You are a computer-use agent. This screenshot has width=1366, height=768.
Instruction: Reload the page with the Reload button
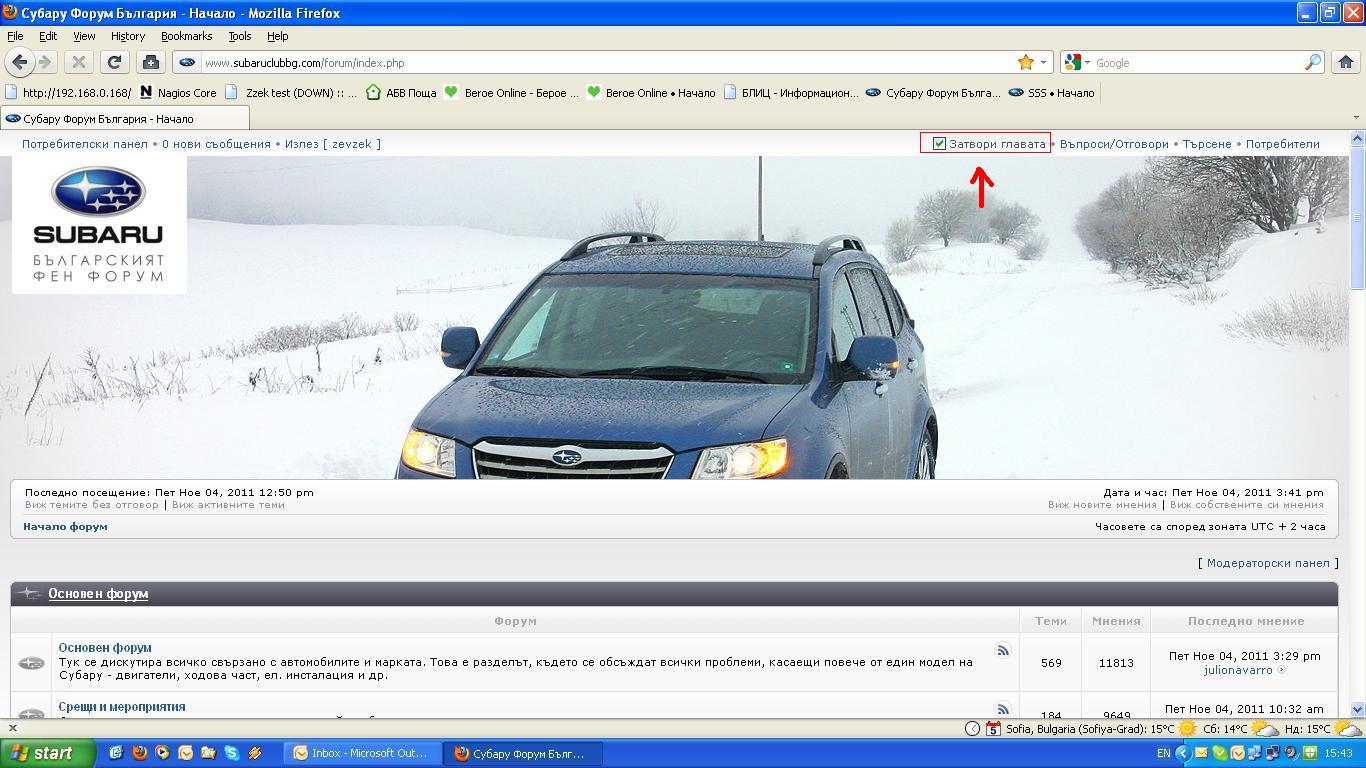(x=114, y=62)
